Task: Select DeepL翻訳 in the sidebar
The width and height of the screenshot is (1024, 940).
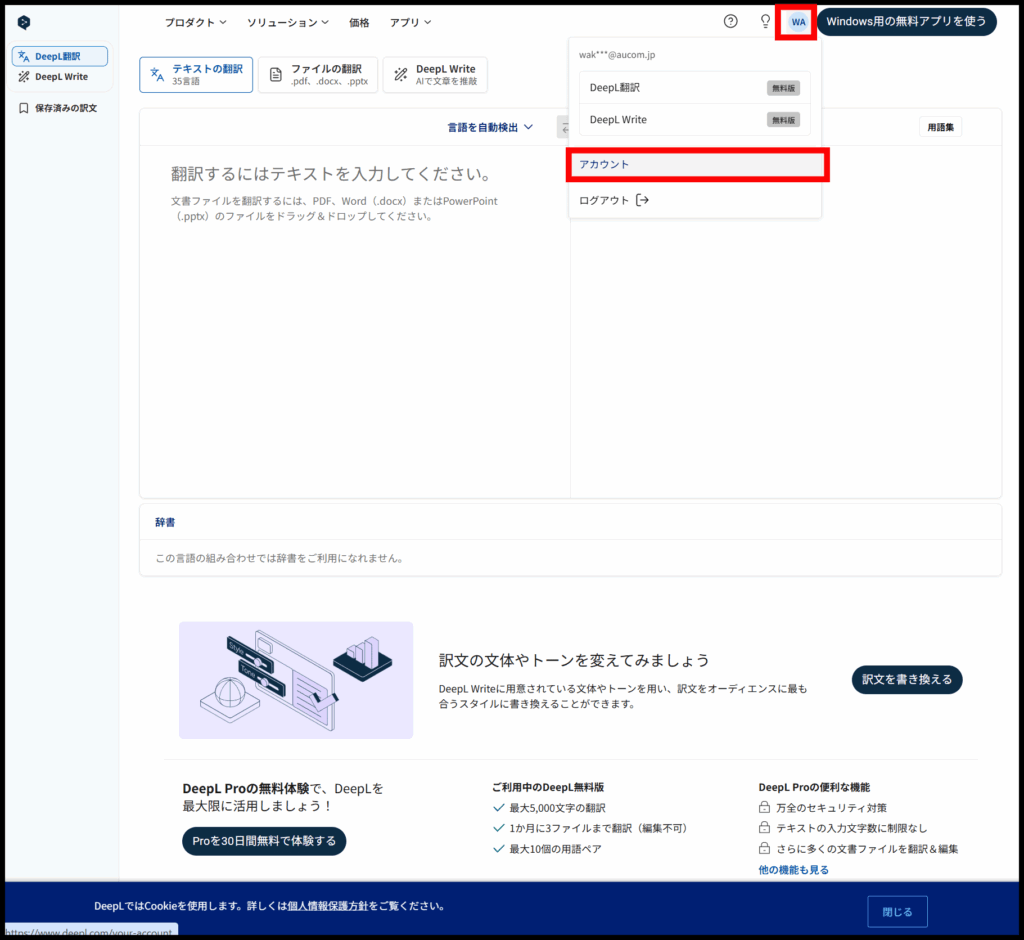Action: coord(59,56)
